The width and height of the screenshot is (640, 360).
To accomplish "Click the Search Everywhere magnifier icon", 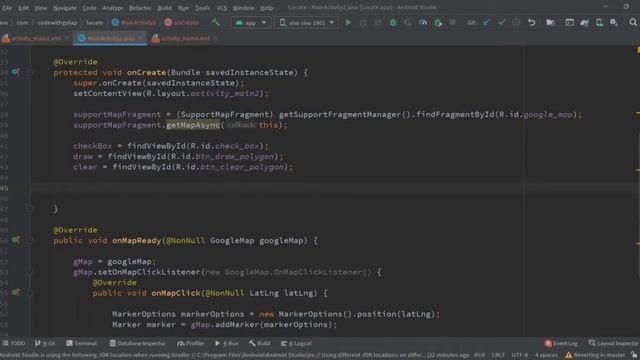I will [x=633, y=22].
